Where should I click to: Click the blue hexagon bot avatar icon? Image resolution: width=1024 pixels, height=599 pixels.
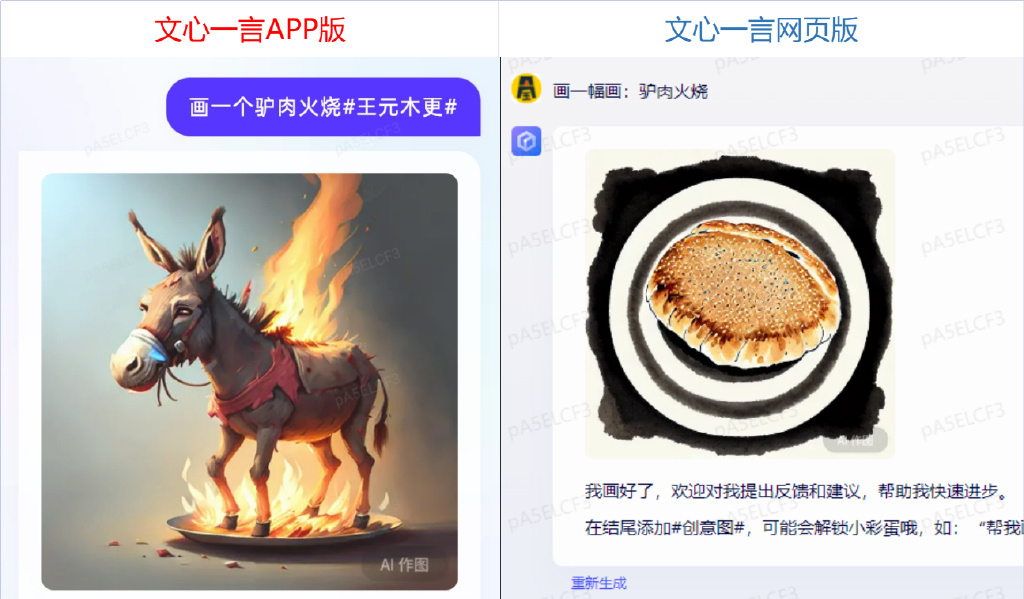(526, 141)
